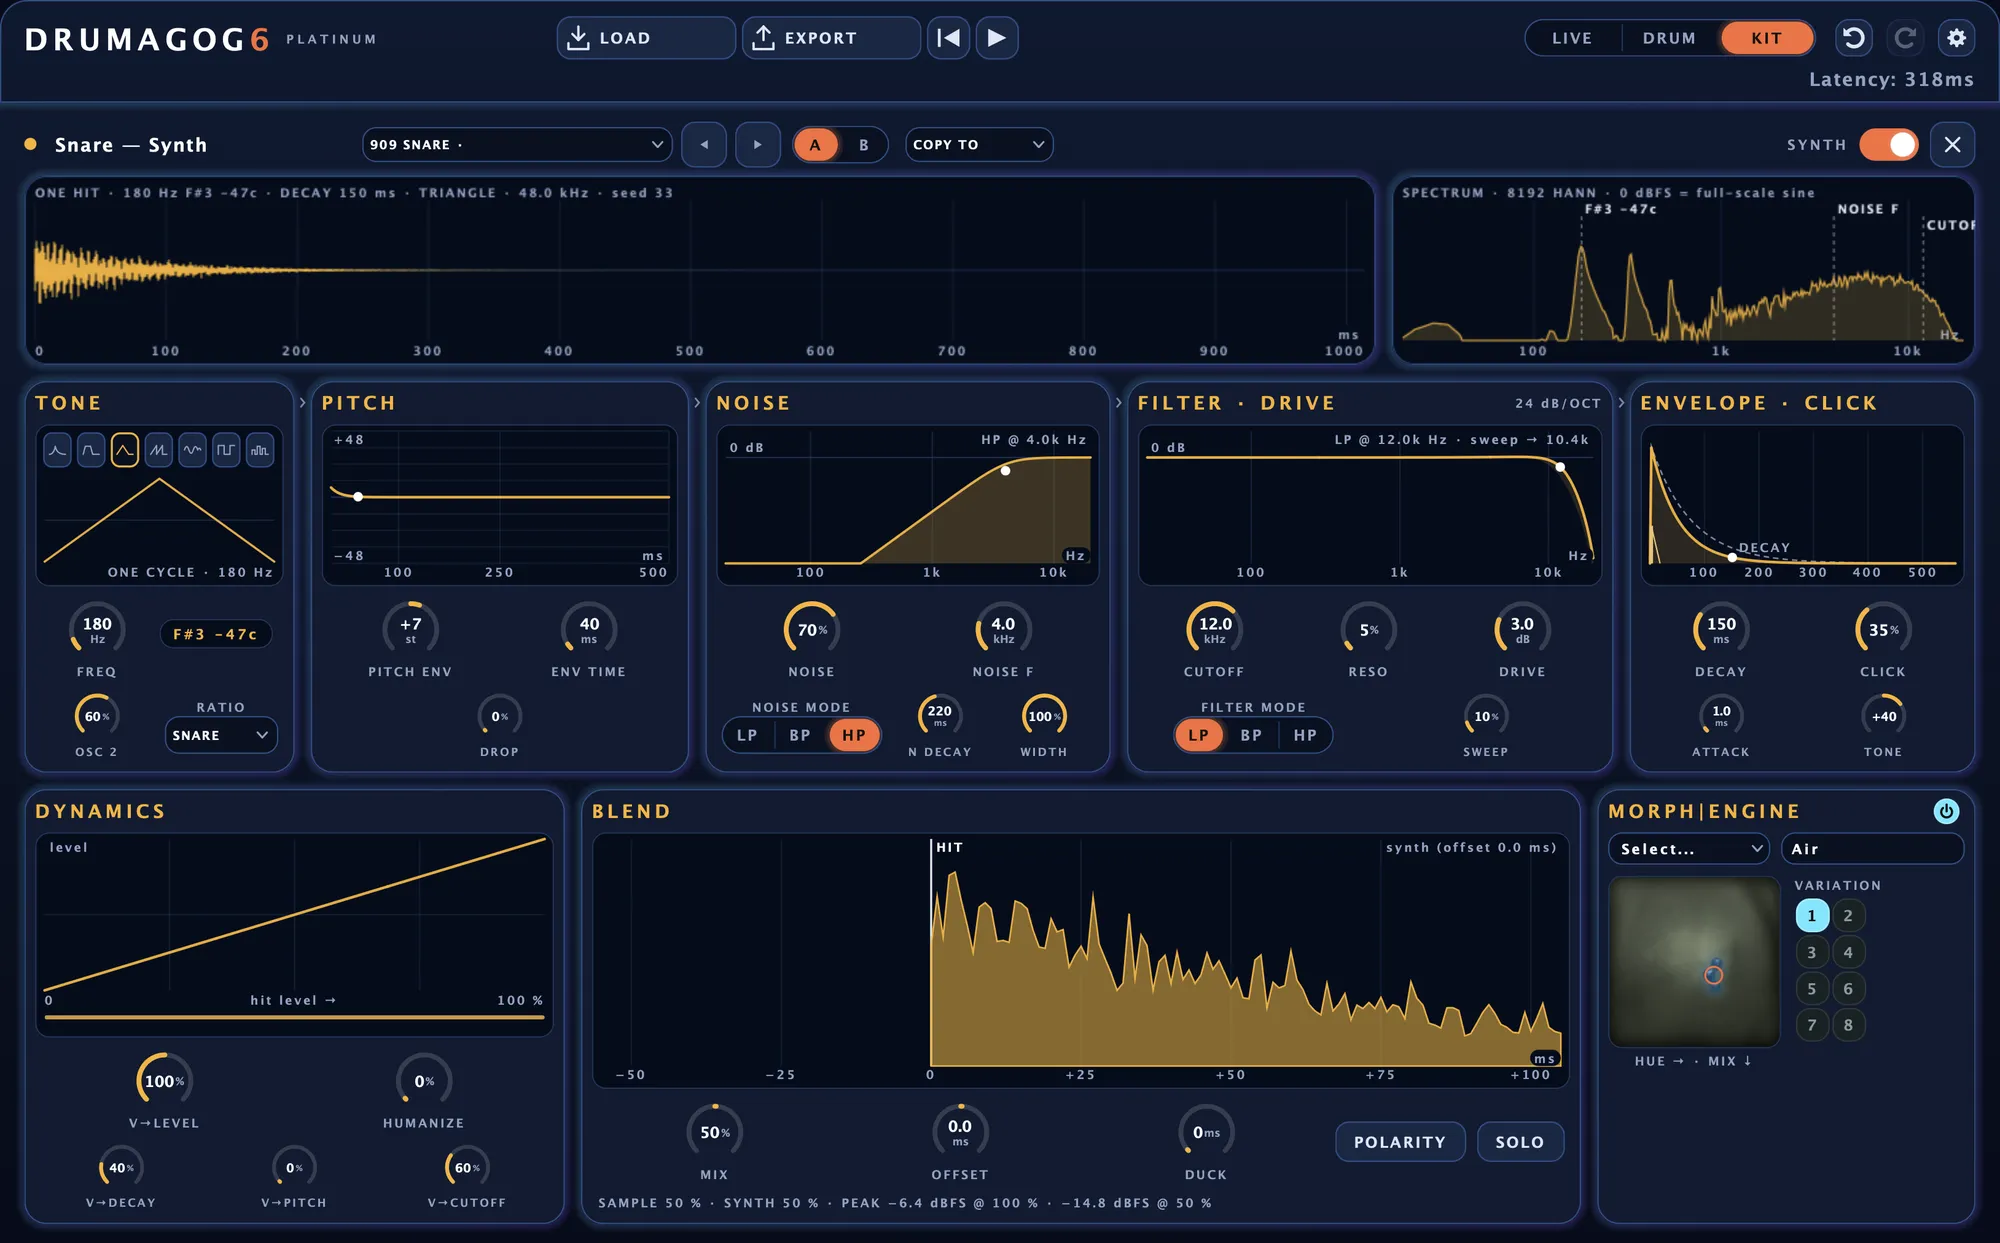
Task: Set filter mode to HP
Action: tap(1305, 735)
